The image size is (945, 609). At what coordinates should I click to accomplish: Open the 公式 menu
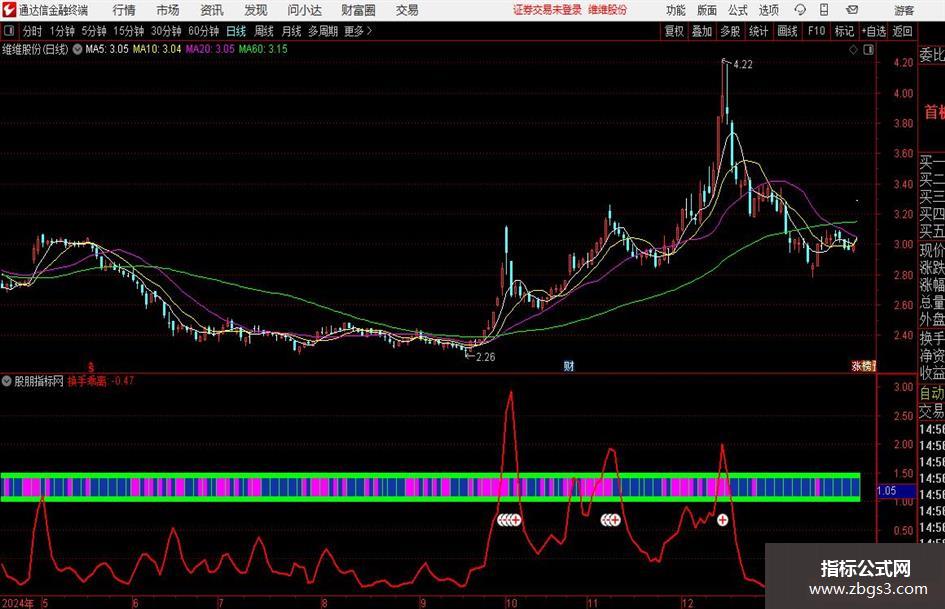click(738, 10)
